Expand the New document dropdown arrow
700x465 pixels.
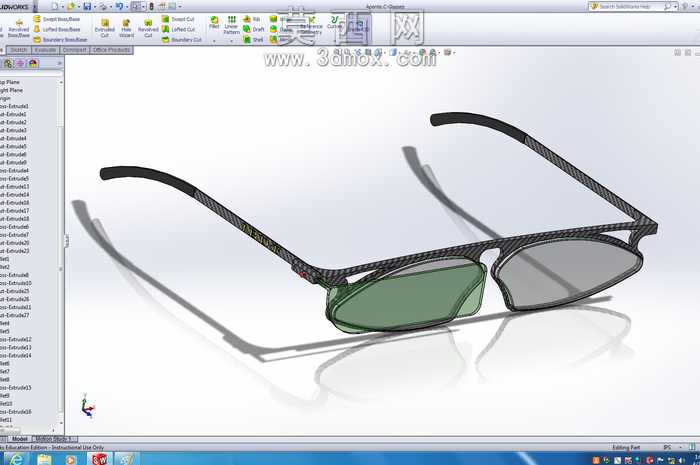coord(62,7)
